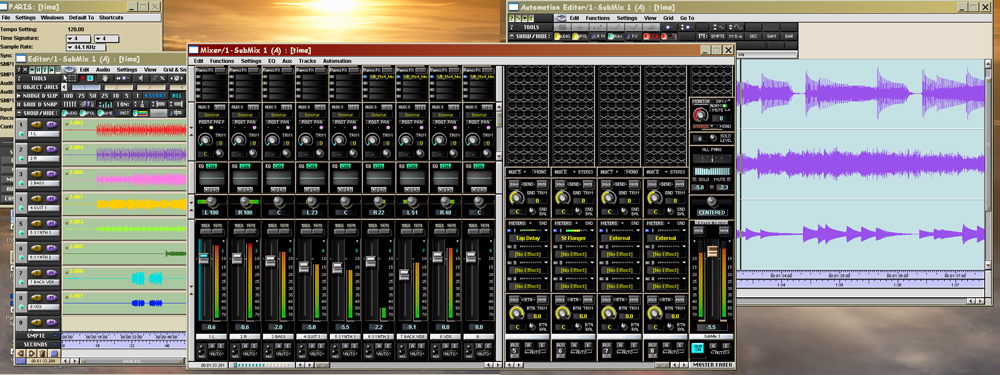
Task: Arm the cyan record dot on track 1
Action: [x=21, y=134]
